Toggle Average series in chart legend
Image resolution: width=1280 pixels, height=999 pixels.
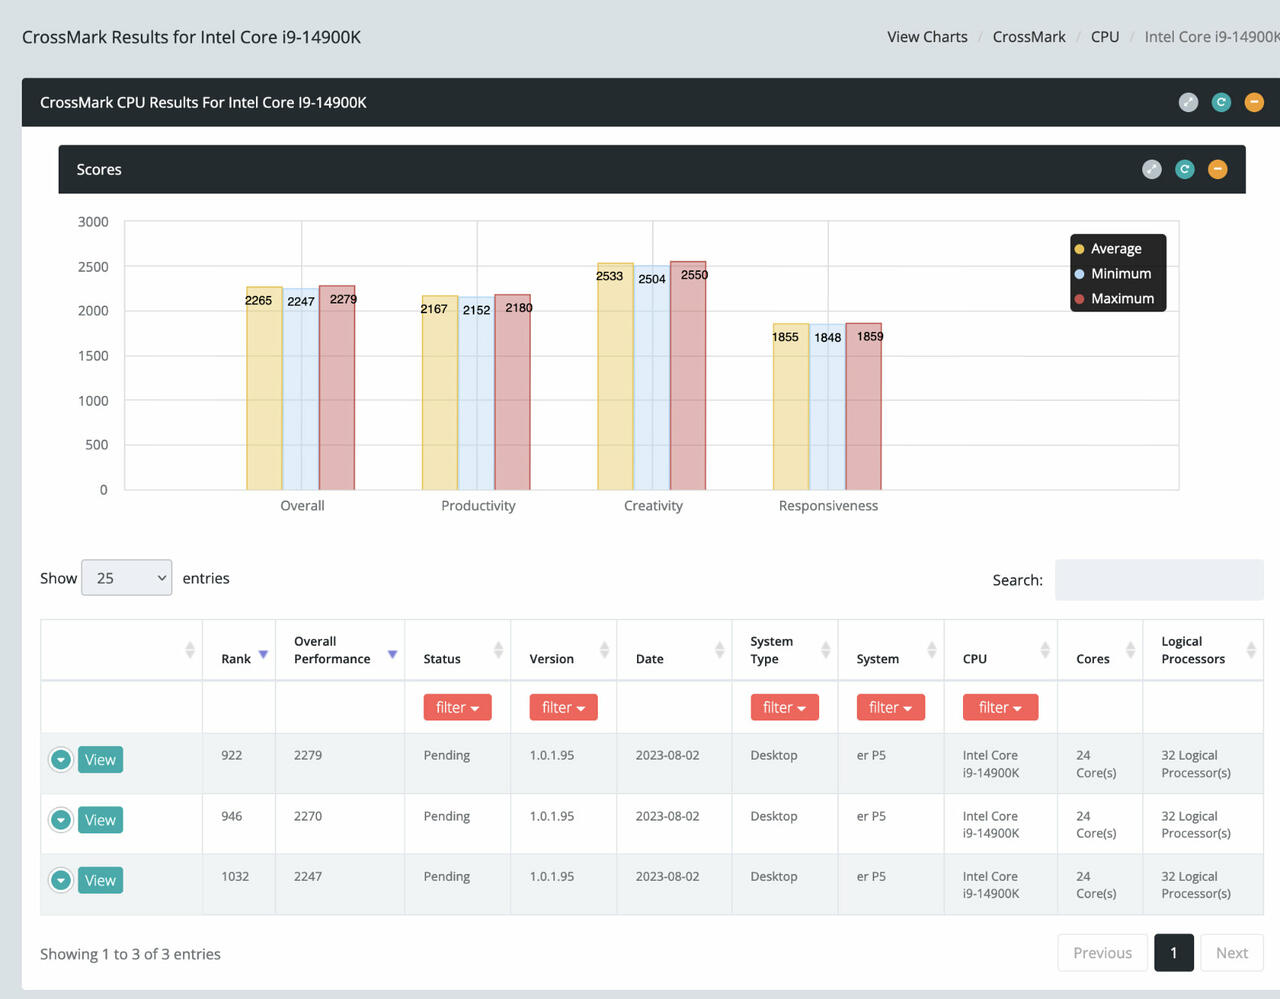(x=1108, y=249)
